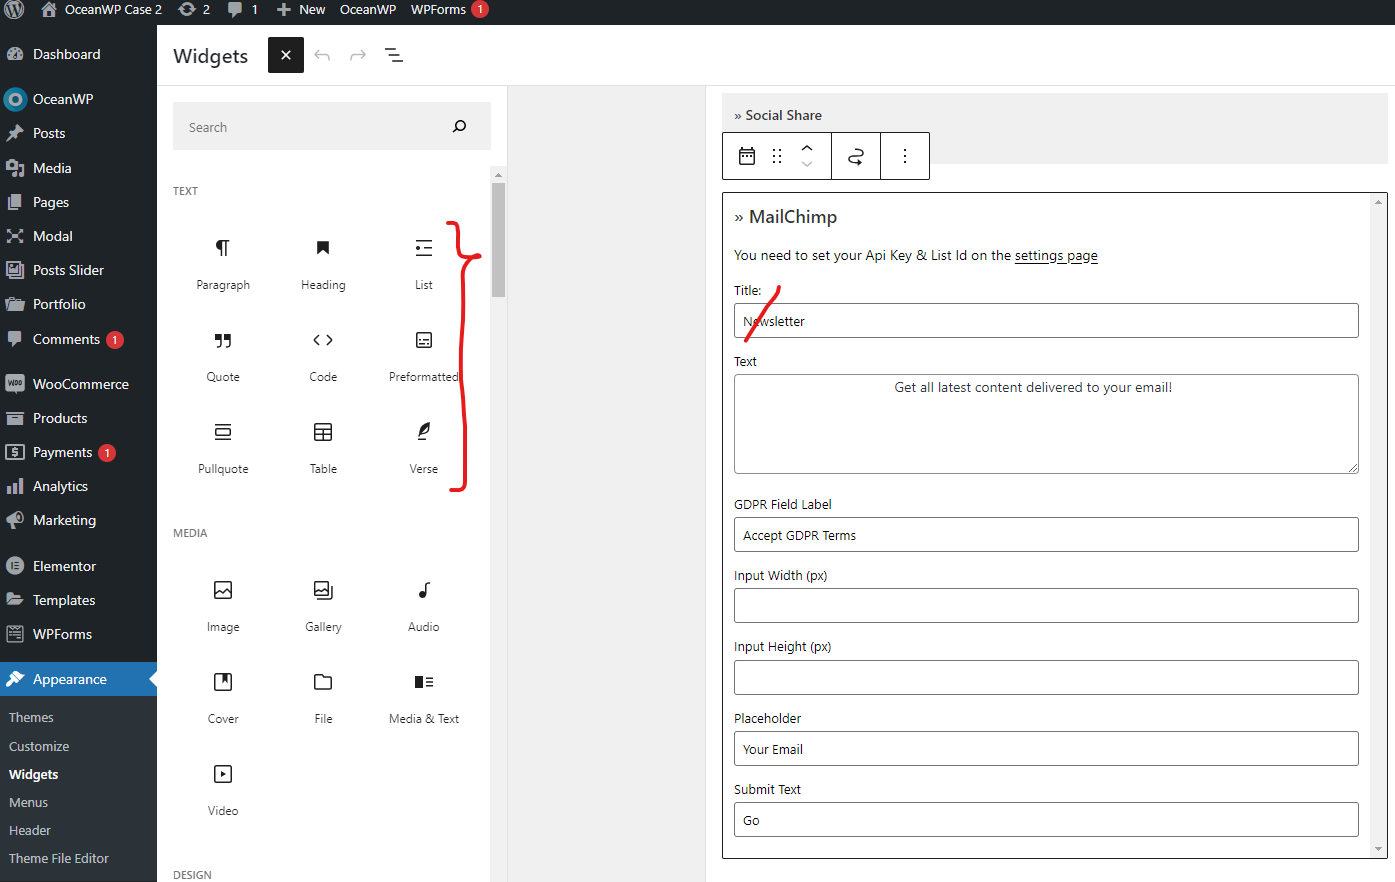Open the comments bubble in admin bar
The height and width of the screenshot is (882, 1395).
tap(243, 9)
